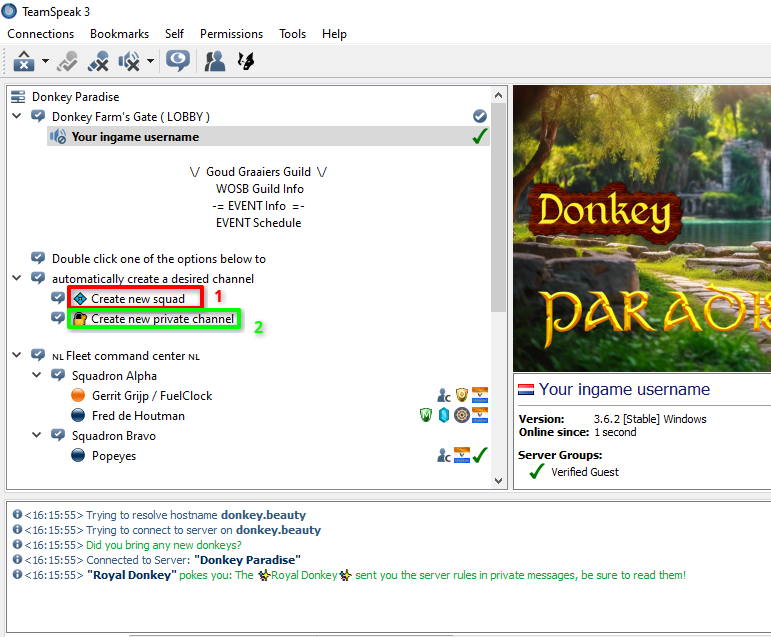Click the gold shield badge on Gerrit Grijp's row
The image size is (771, 637).
pyautogui.click(x=462, y=394)
